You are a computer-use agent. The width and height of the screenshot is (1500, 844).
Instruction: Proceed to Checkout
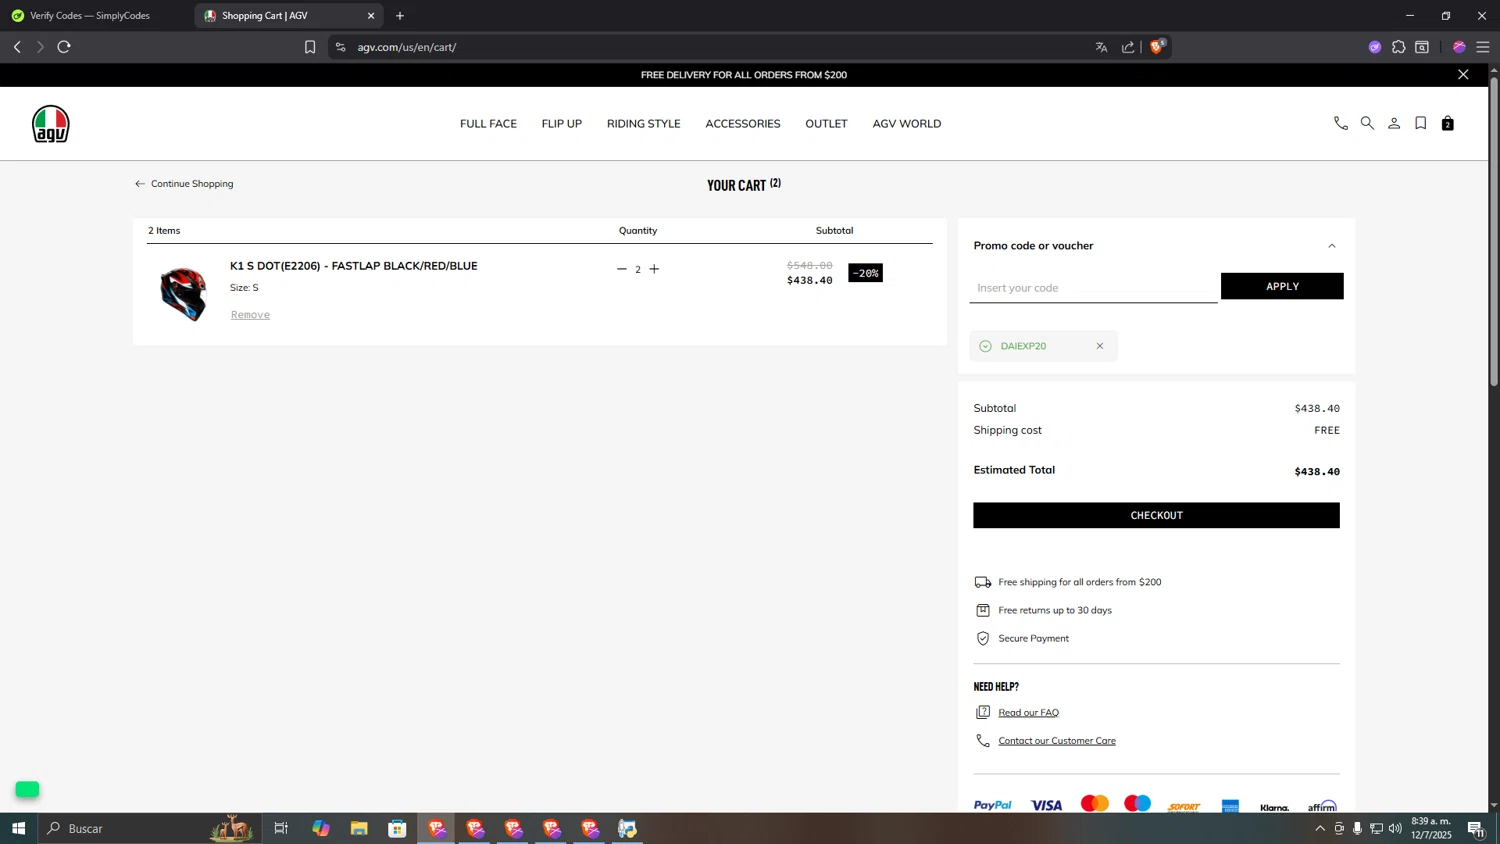click(x=1156, y=516)
